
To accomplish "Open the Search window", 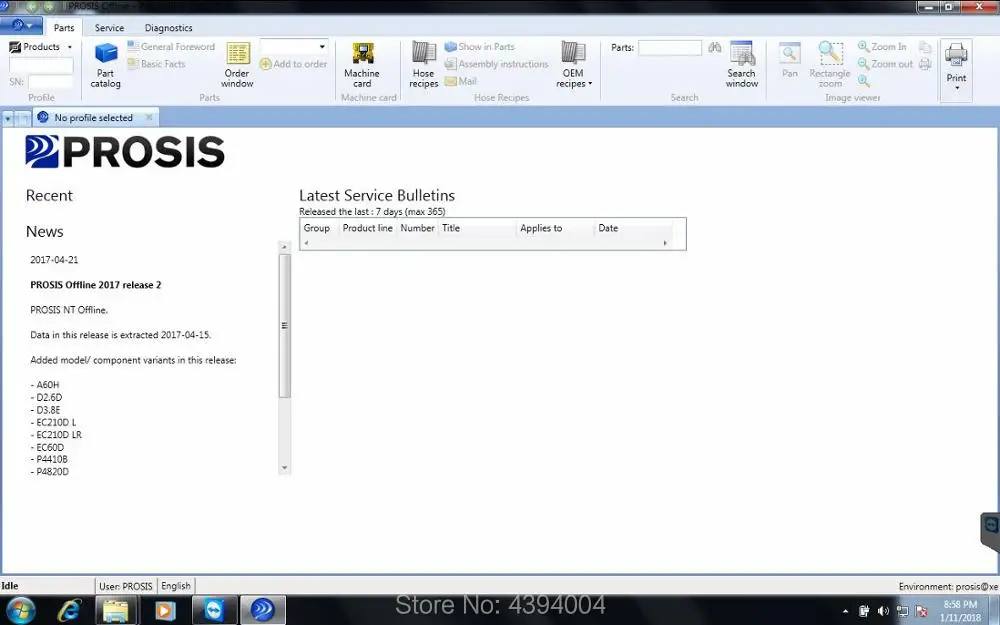I will (x=742, y=65).
